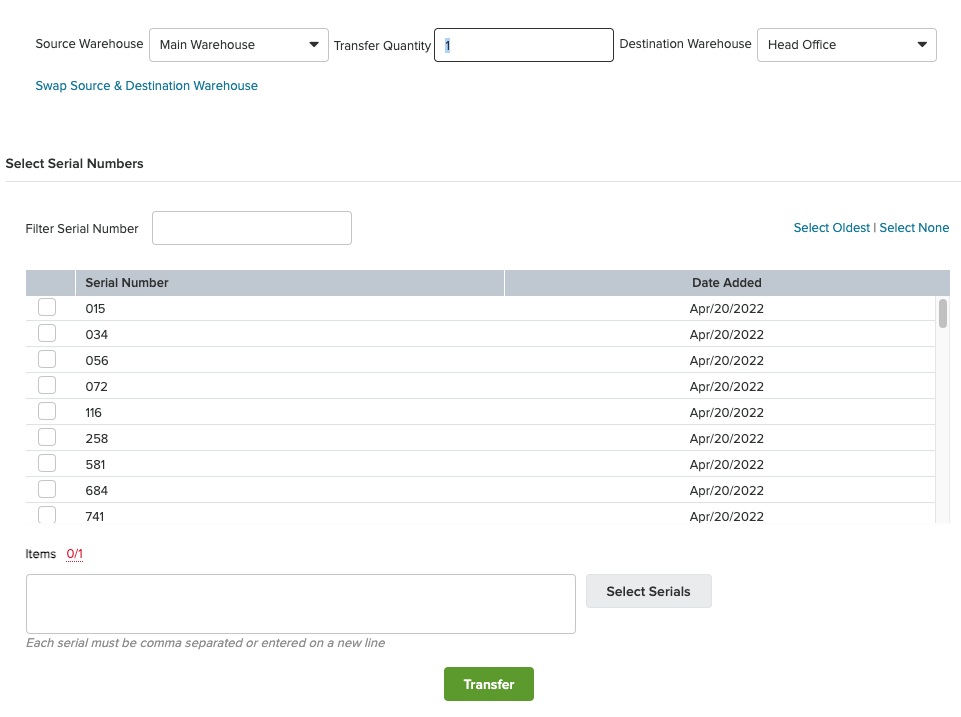Focus the Transfer Quantity field
Image resolution: width=961 pixels, height=717 pixels.
(523, 45)
